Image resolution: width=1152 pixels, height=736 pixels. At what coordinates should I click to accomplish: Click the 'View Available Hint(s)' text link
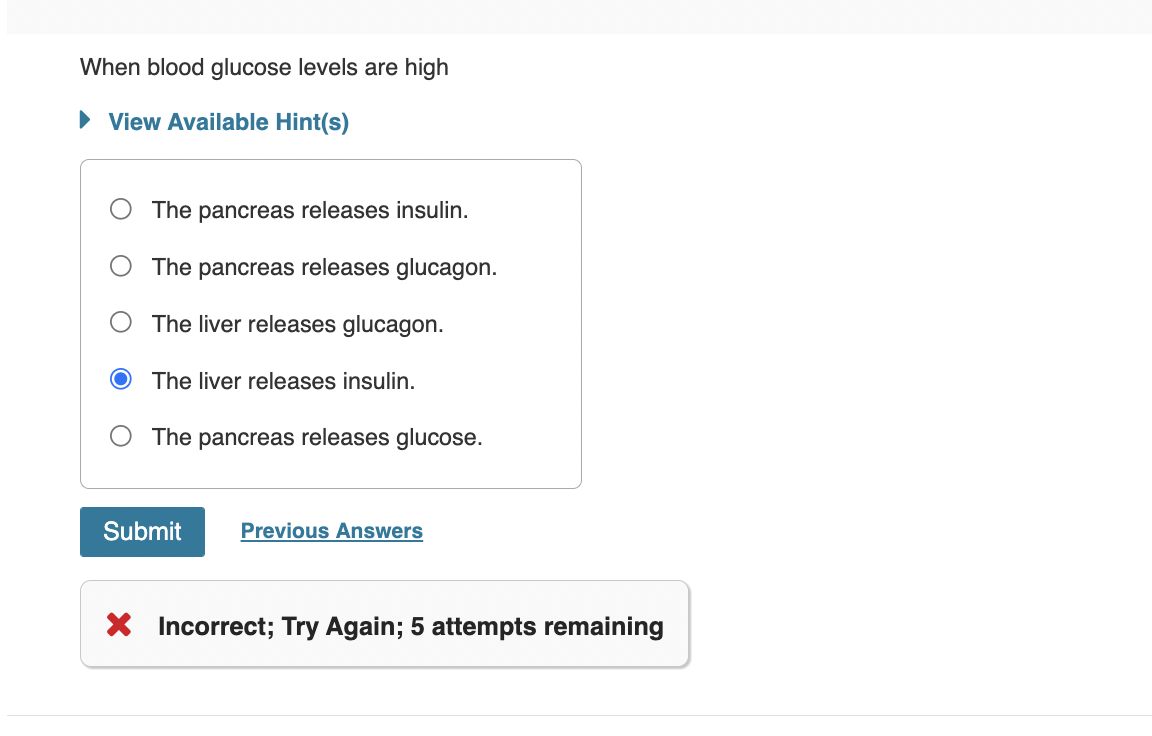coord(228,121)
